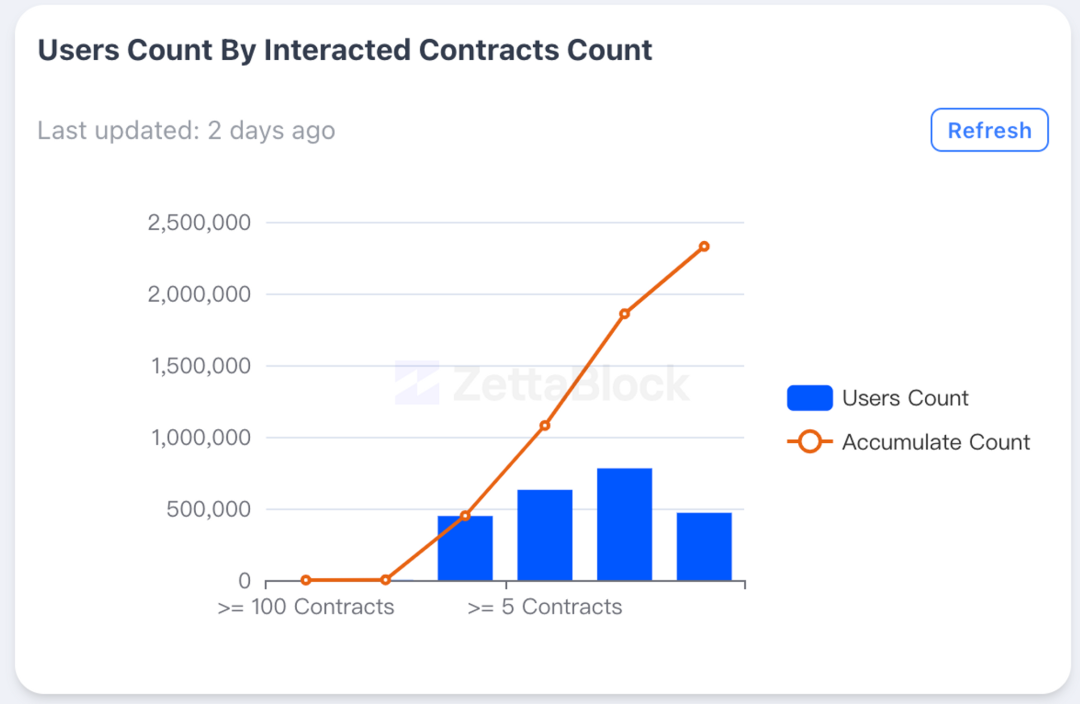Click the orange point above '>= 100 Contracts'
The width and height of the screenshot is (1080, 704).
[306, 580]
